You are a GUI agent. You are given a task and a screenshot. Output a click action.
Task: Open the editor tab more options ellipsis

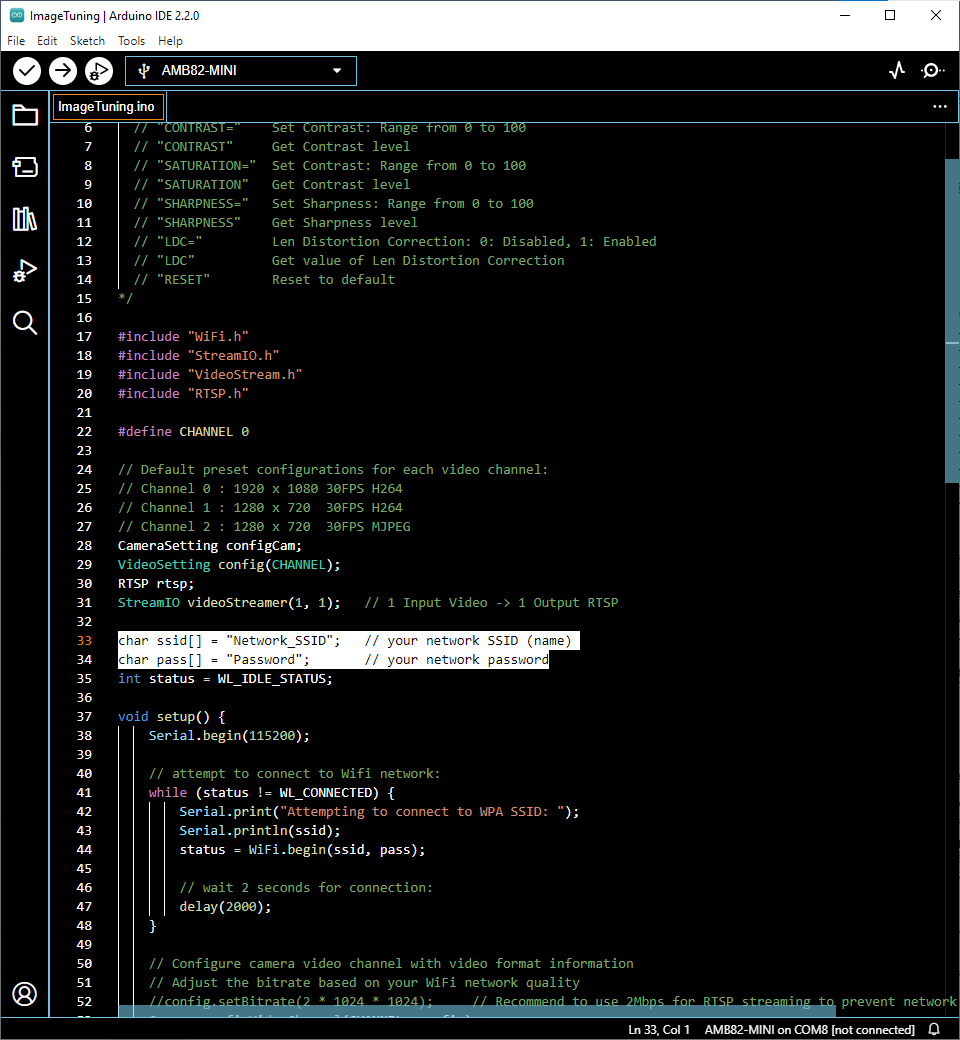(939, 106)
